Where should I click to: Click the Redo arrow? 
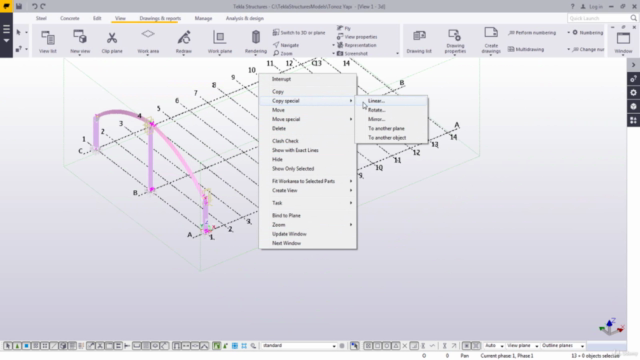[43, 6]
